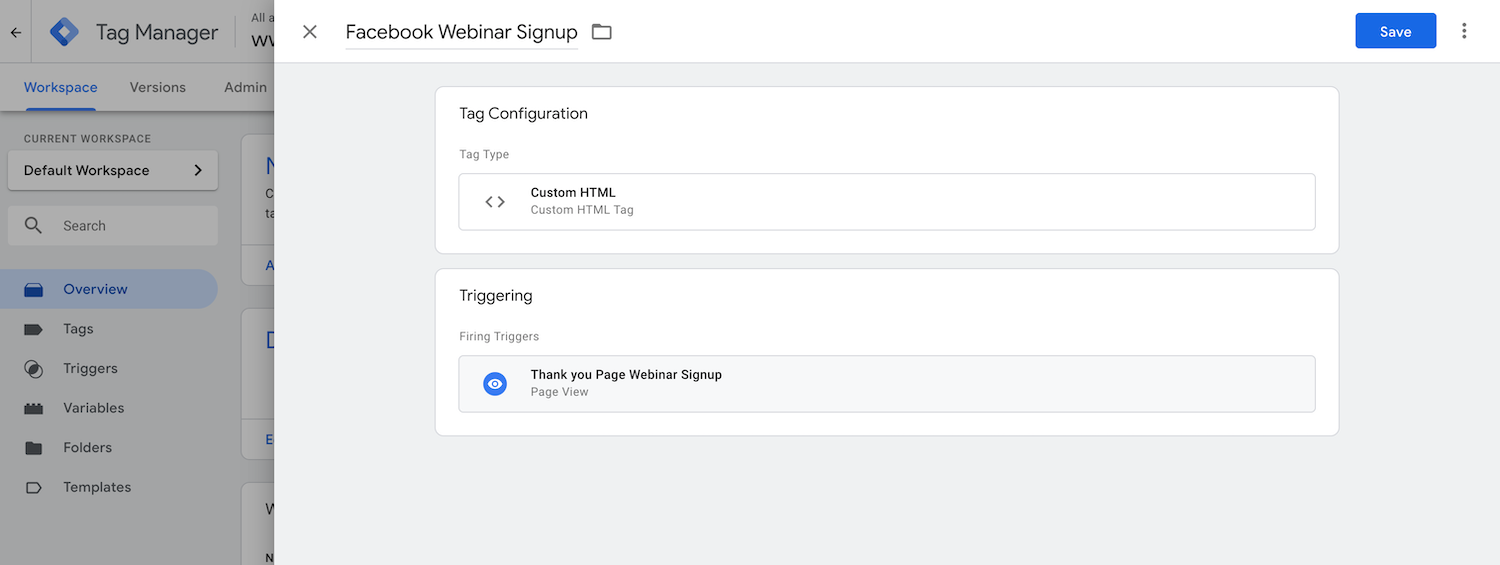Switch to the Admin tab

click(245, 87)
